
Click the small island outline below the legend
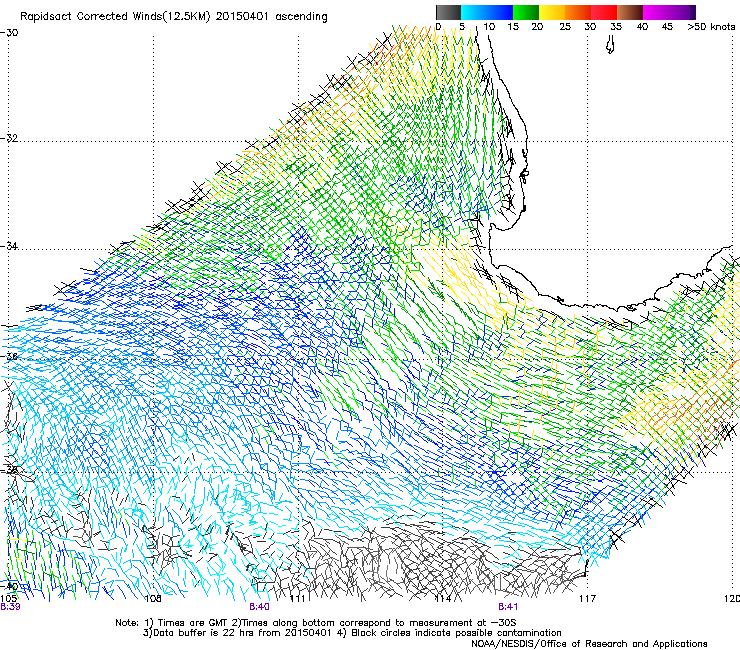click(x=610, y=45)
